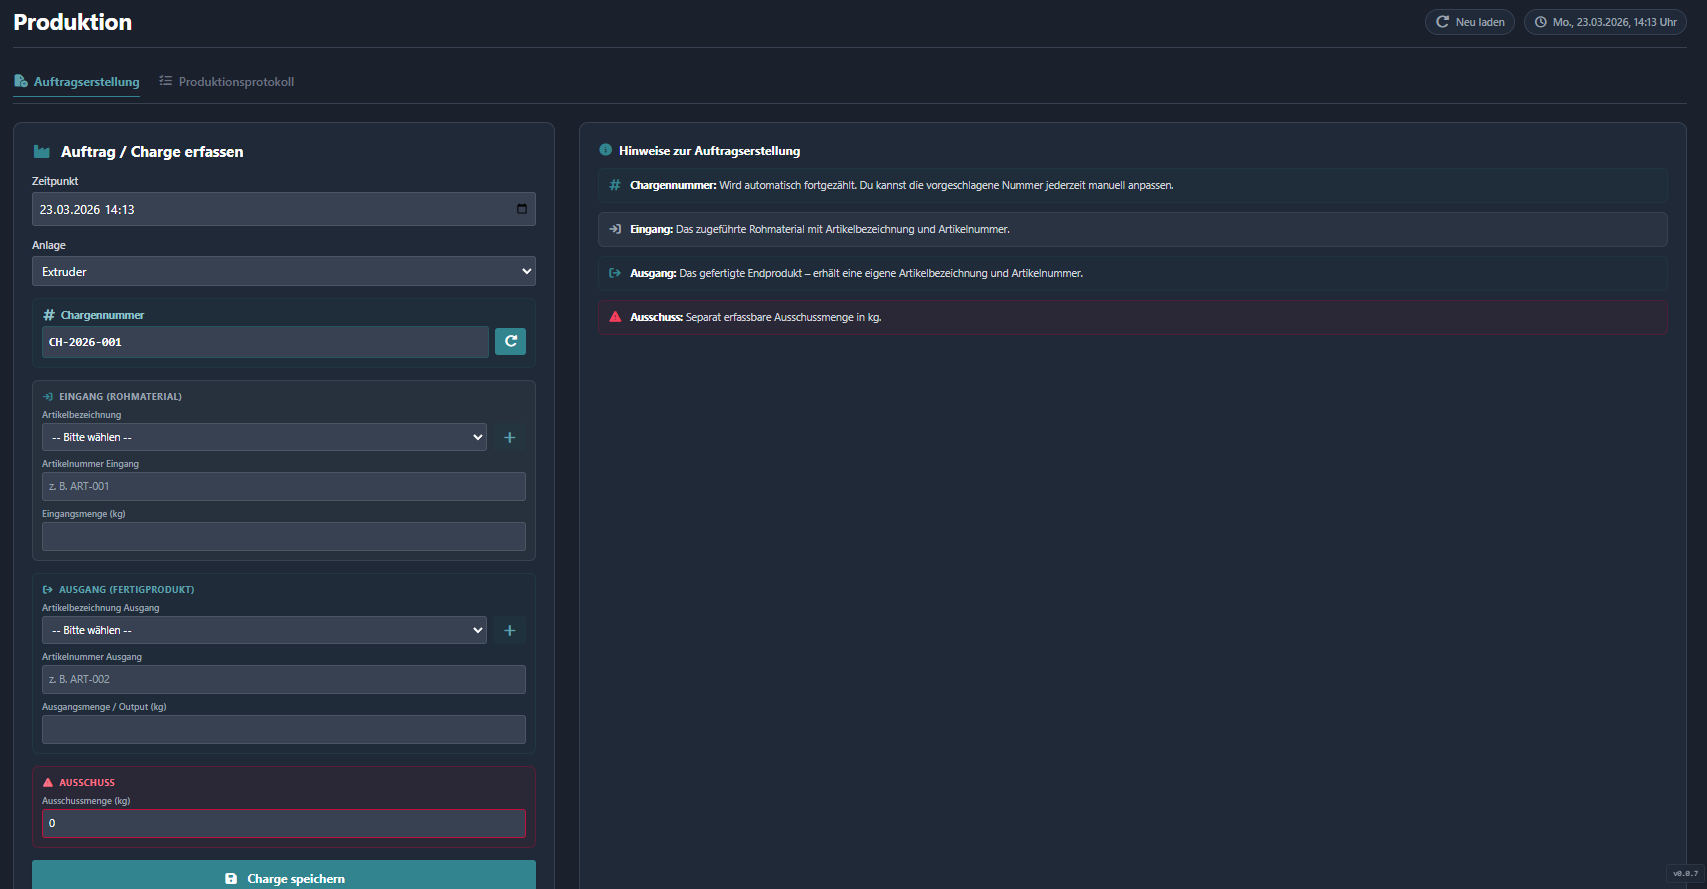Viewport: 1707px width, 889px height.
Task: Expand the Artikelbezeichnung Ausgang dropdown
Action: [264, 630]
